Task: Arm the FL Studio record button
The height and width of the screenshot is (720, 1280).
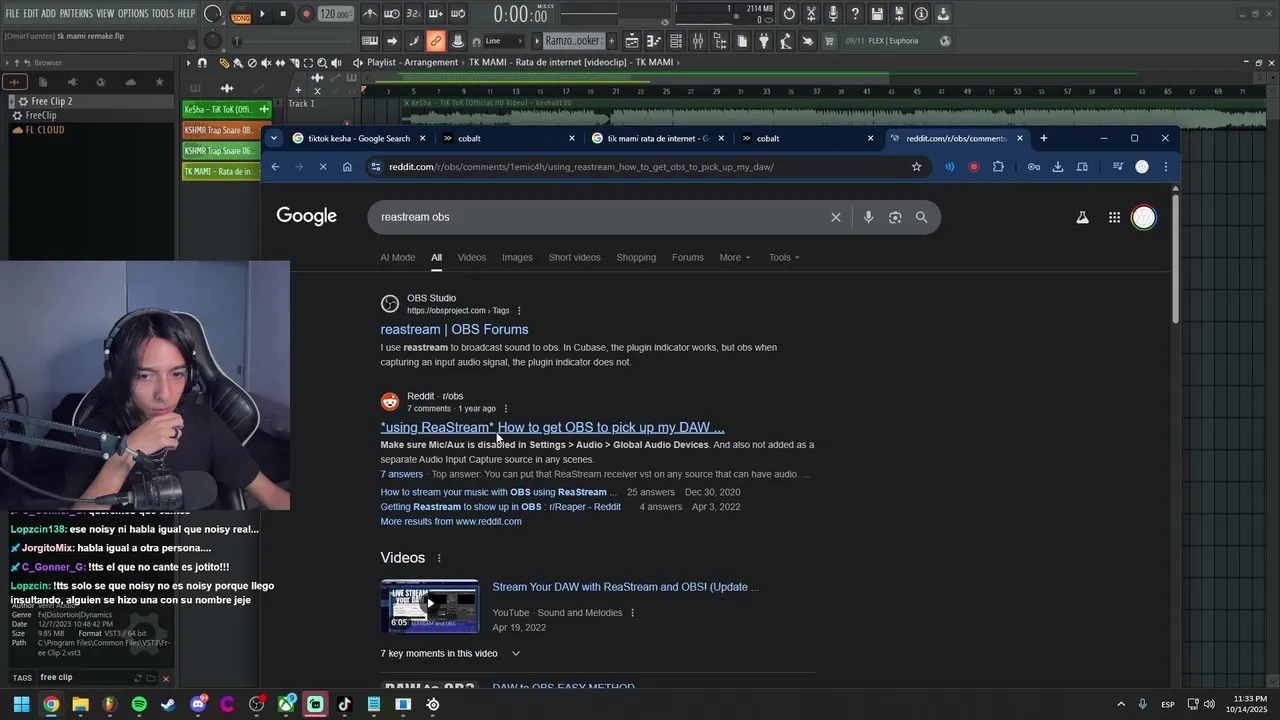Action: [306, 14]
